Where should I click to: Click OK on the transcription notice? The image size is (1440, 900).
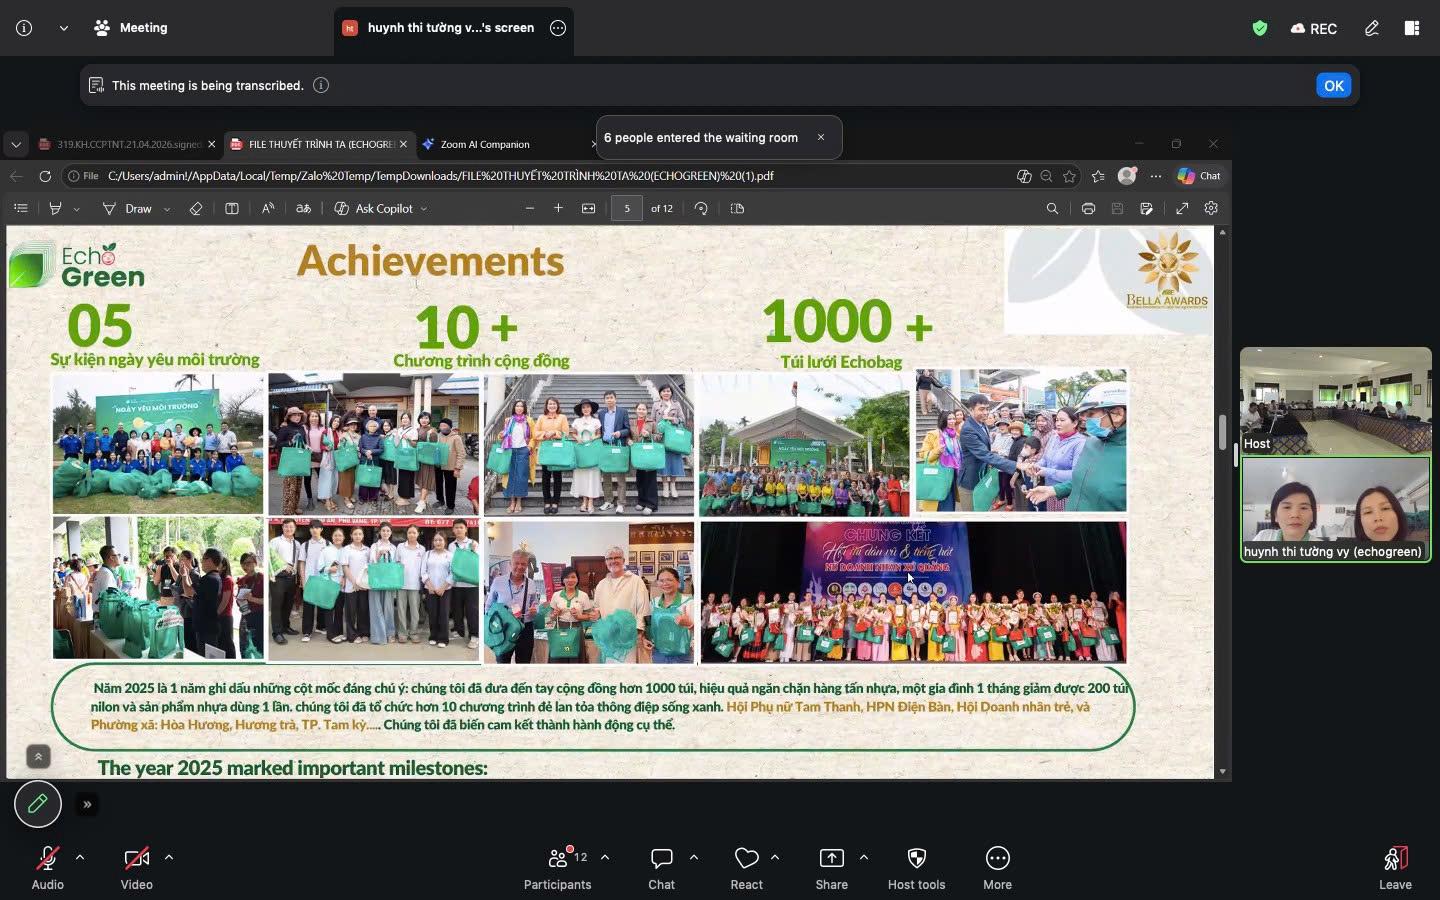(x=1333, y=86)
